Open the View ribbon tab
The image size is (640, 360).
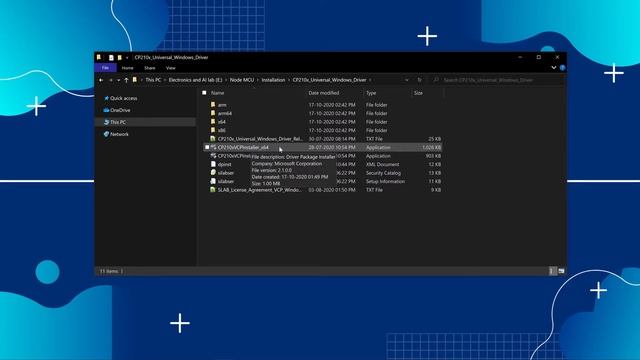coord(171,68)
